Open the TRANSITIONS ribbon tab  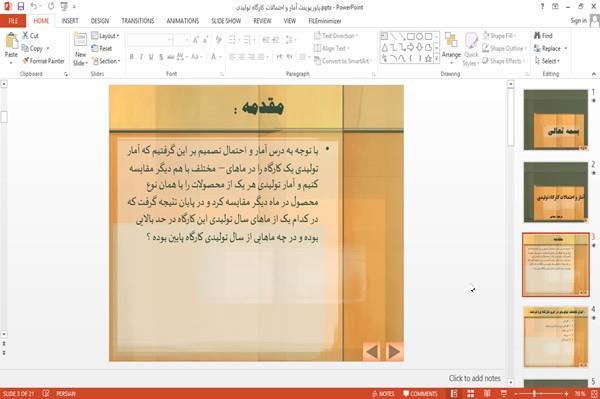coord(138,21)
